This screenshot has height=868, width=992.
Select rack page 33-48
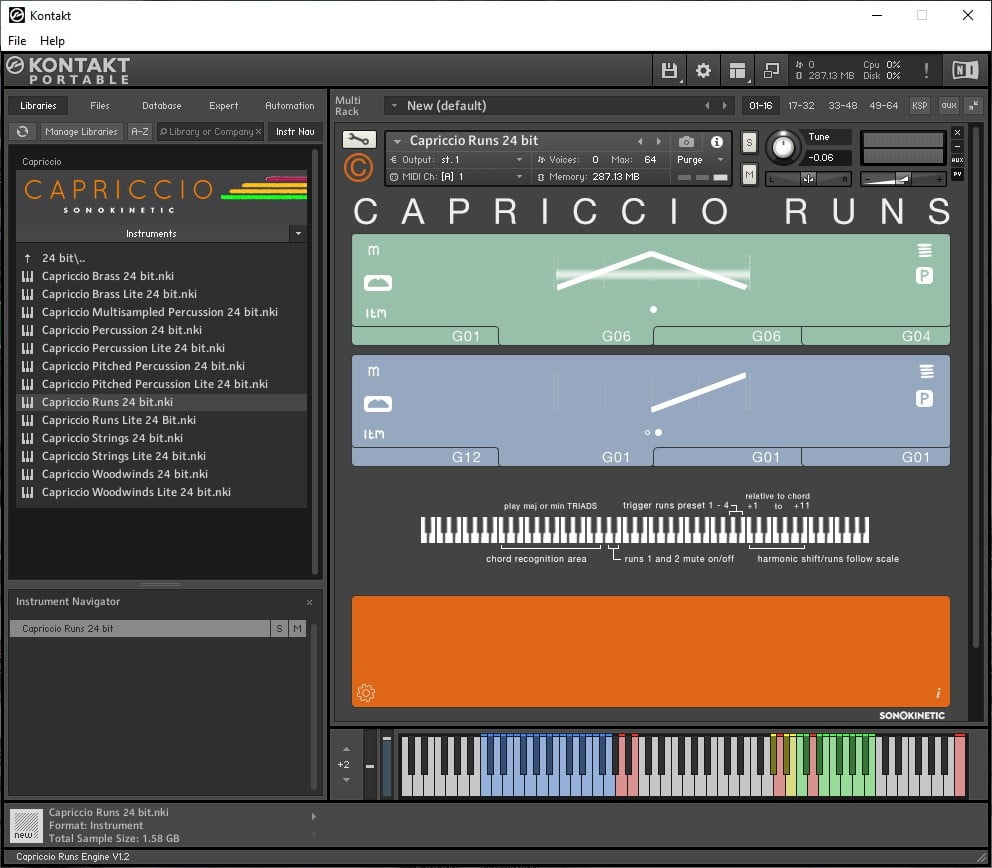click(843, 106)
